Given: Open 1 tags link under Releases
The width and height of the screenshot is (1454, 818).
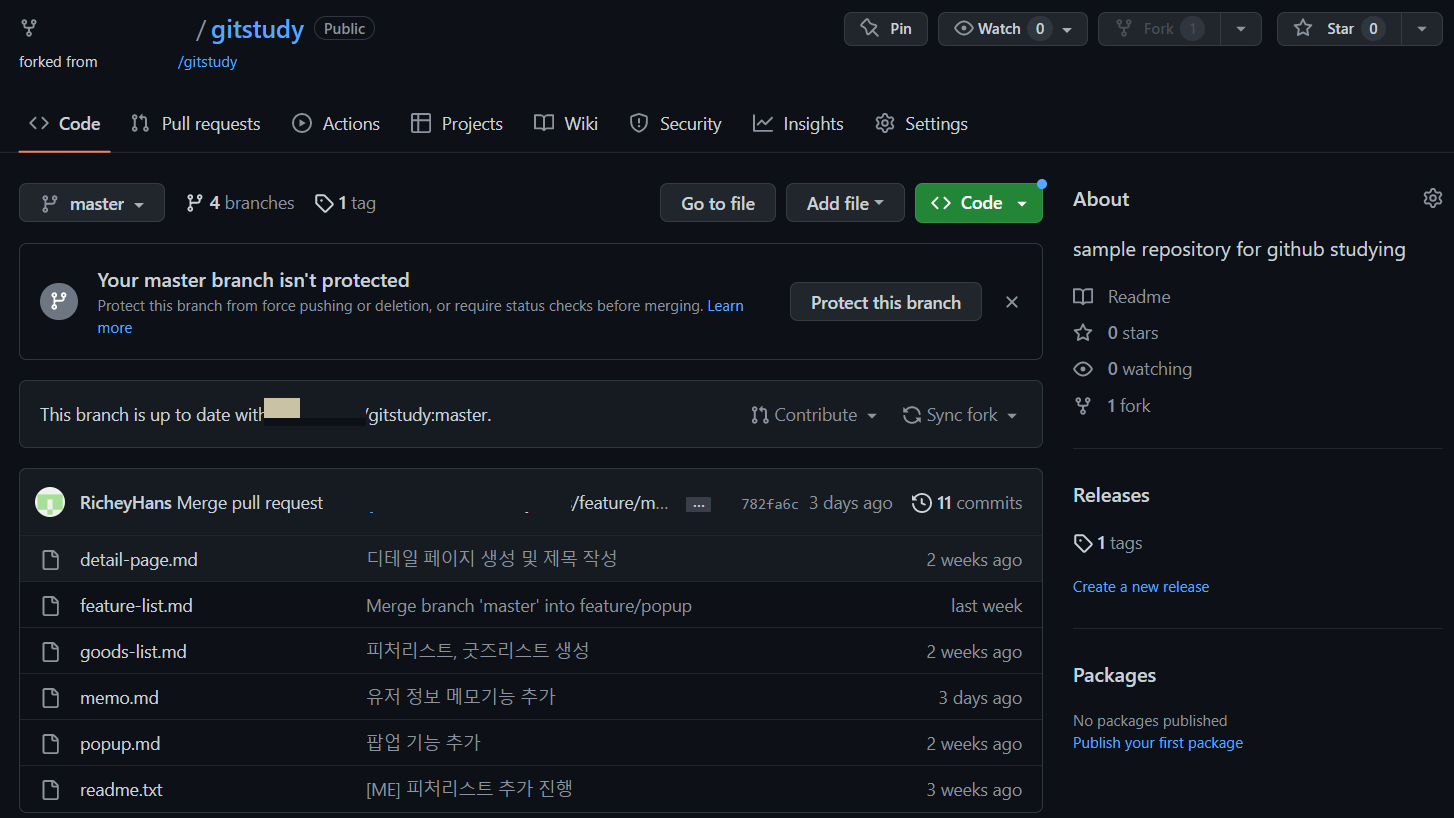Looking at the screenshot, I should [x=1108, y=543].
